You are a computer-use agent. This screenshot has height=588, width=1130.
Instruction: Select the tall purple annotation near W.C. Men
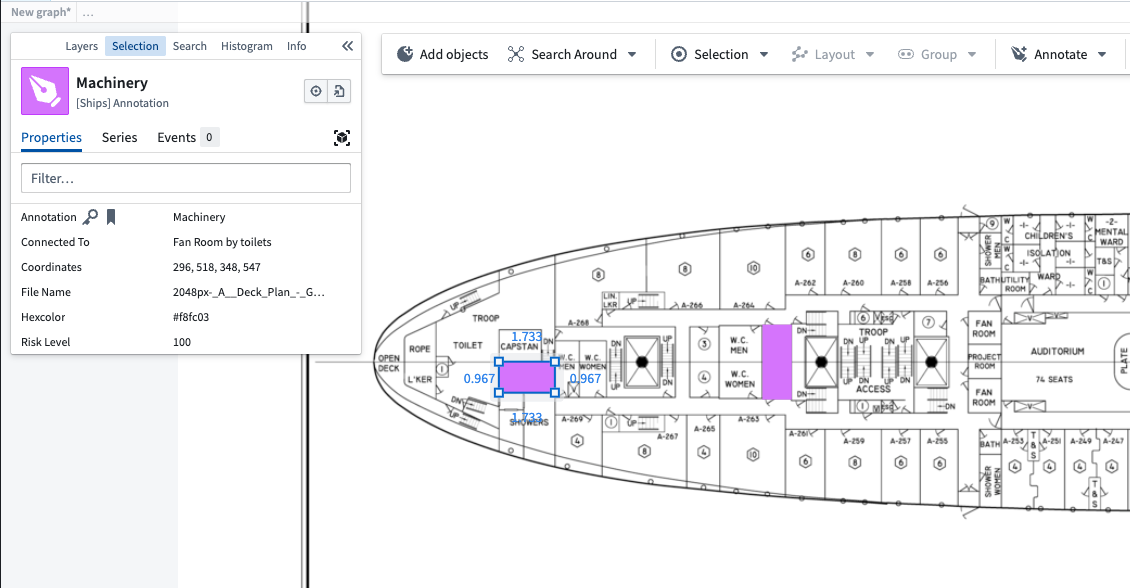(x=776, y=362)
